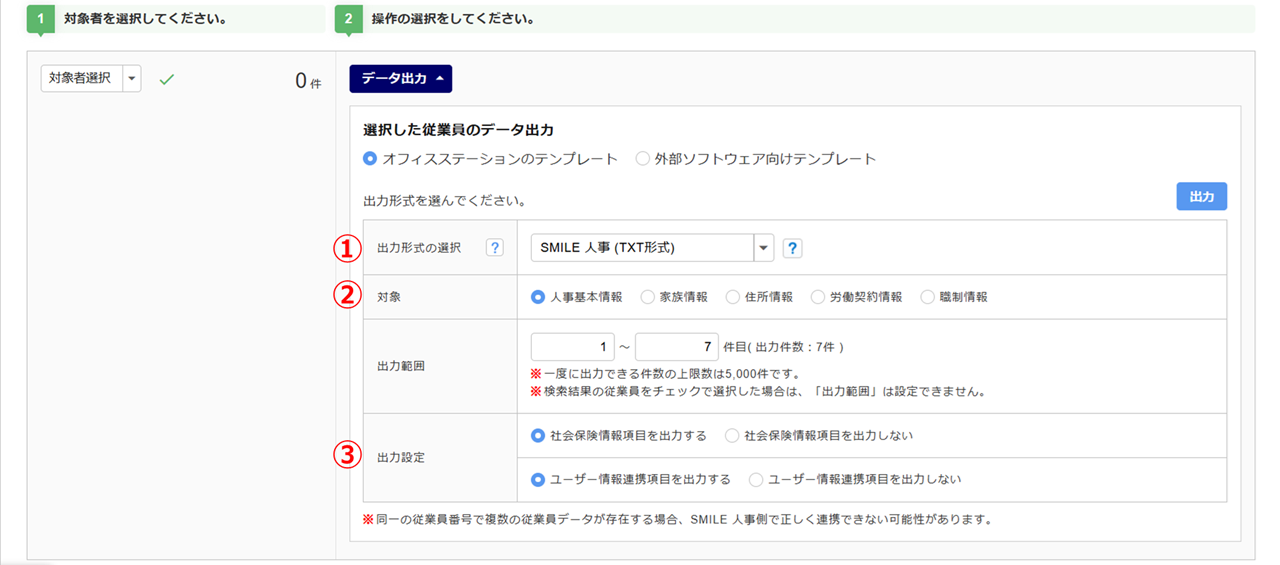1280x565 pixels.
Task: Choose 住所情報 as the target
Action: click(734, 297)
